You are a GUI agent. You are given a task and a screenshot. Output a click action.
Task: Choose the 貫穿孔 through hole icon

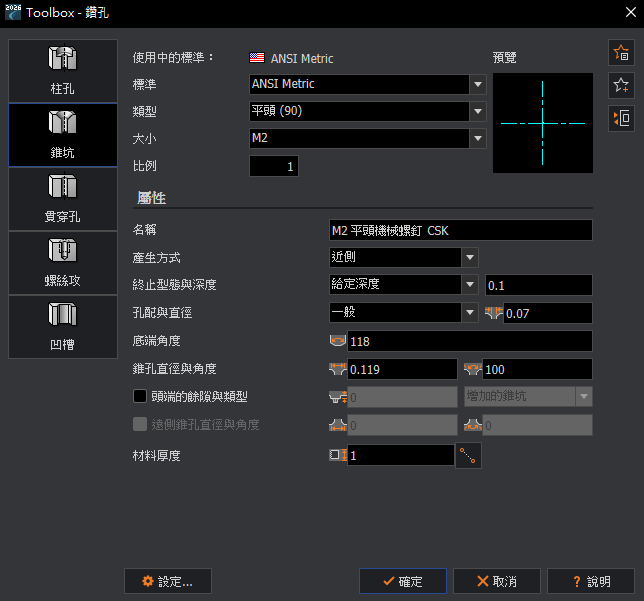click(x=63, y=198)
